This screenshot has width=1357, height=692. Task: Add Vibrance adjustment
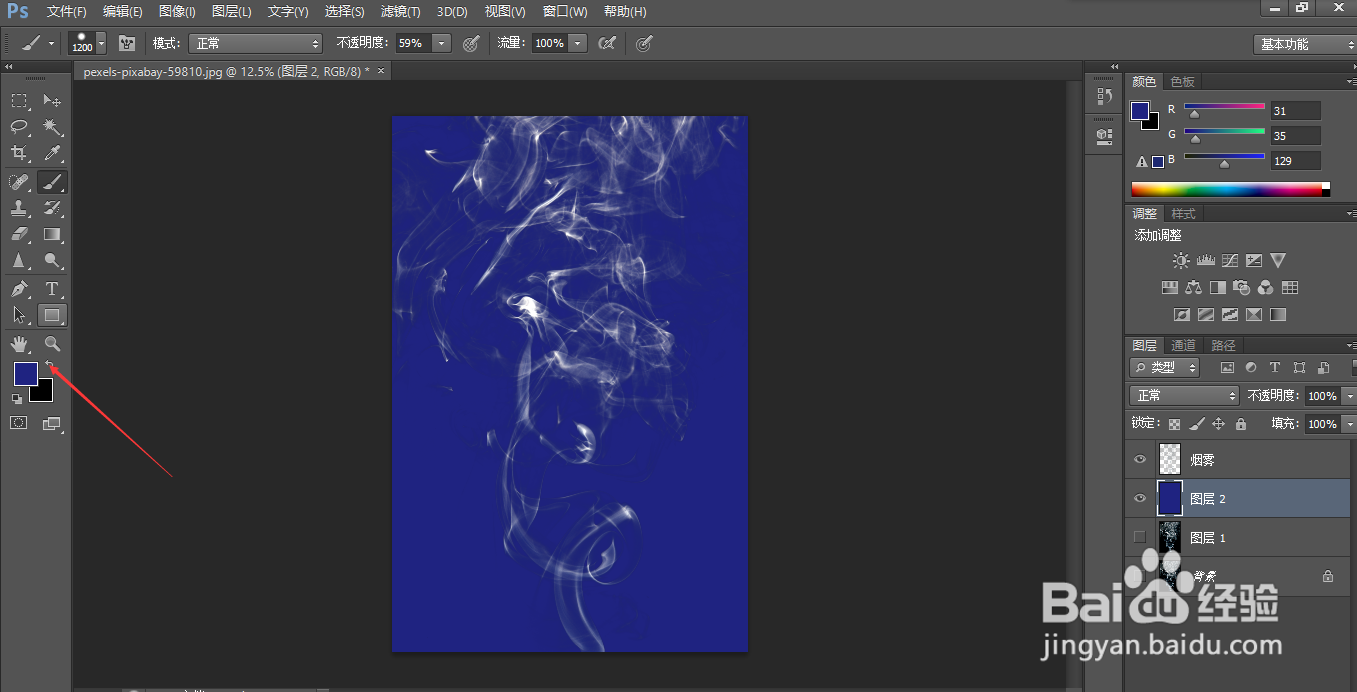coord(1278,261)
